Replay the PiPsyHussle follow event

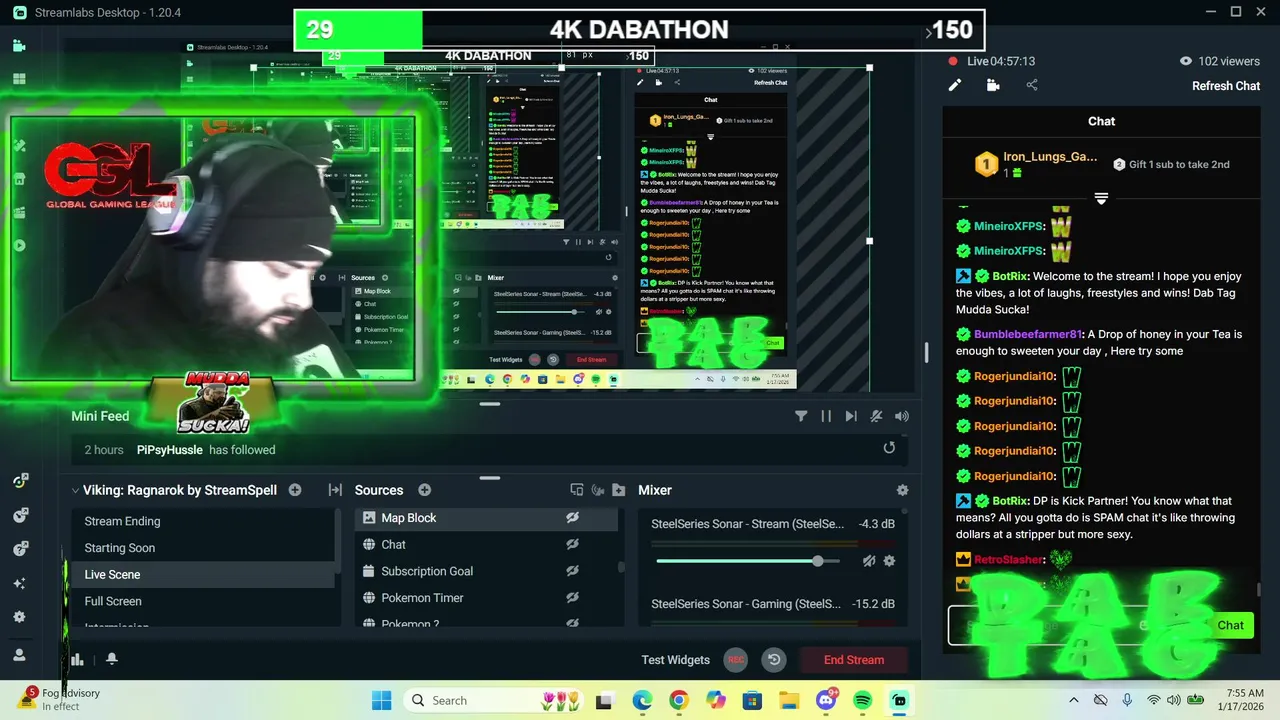click(x=889, y=448)
